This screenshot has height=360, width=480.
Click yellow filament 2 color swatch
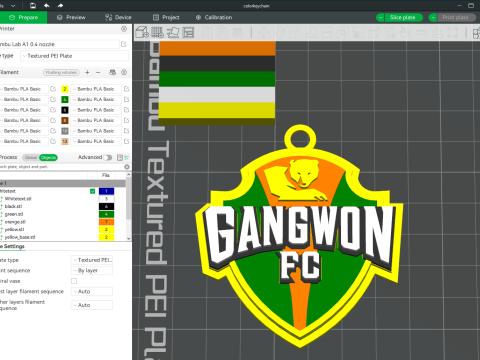click(x=65, y=89)
